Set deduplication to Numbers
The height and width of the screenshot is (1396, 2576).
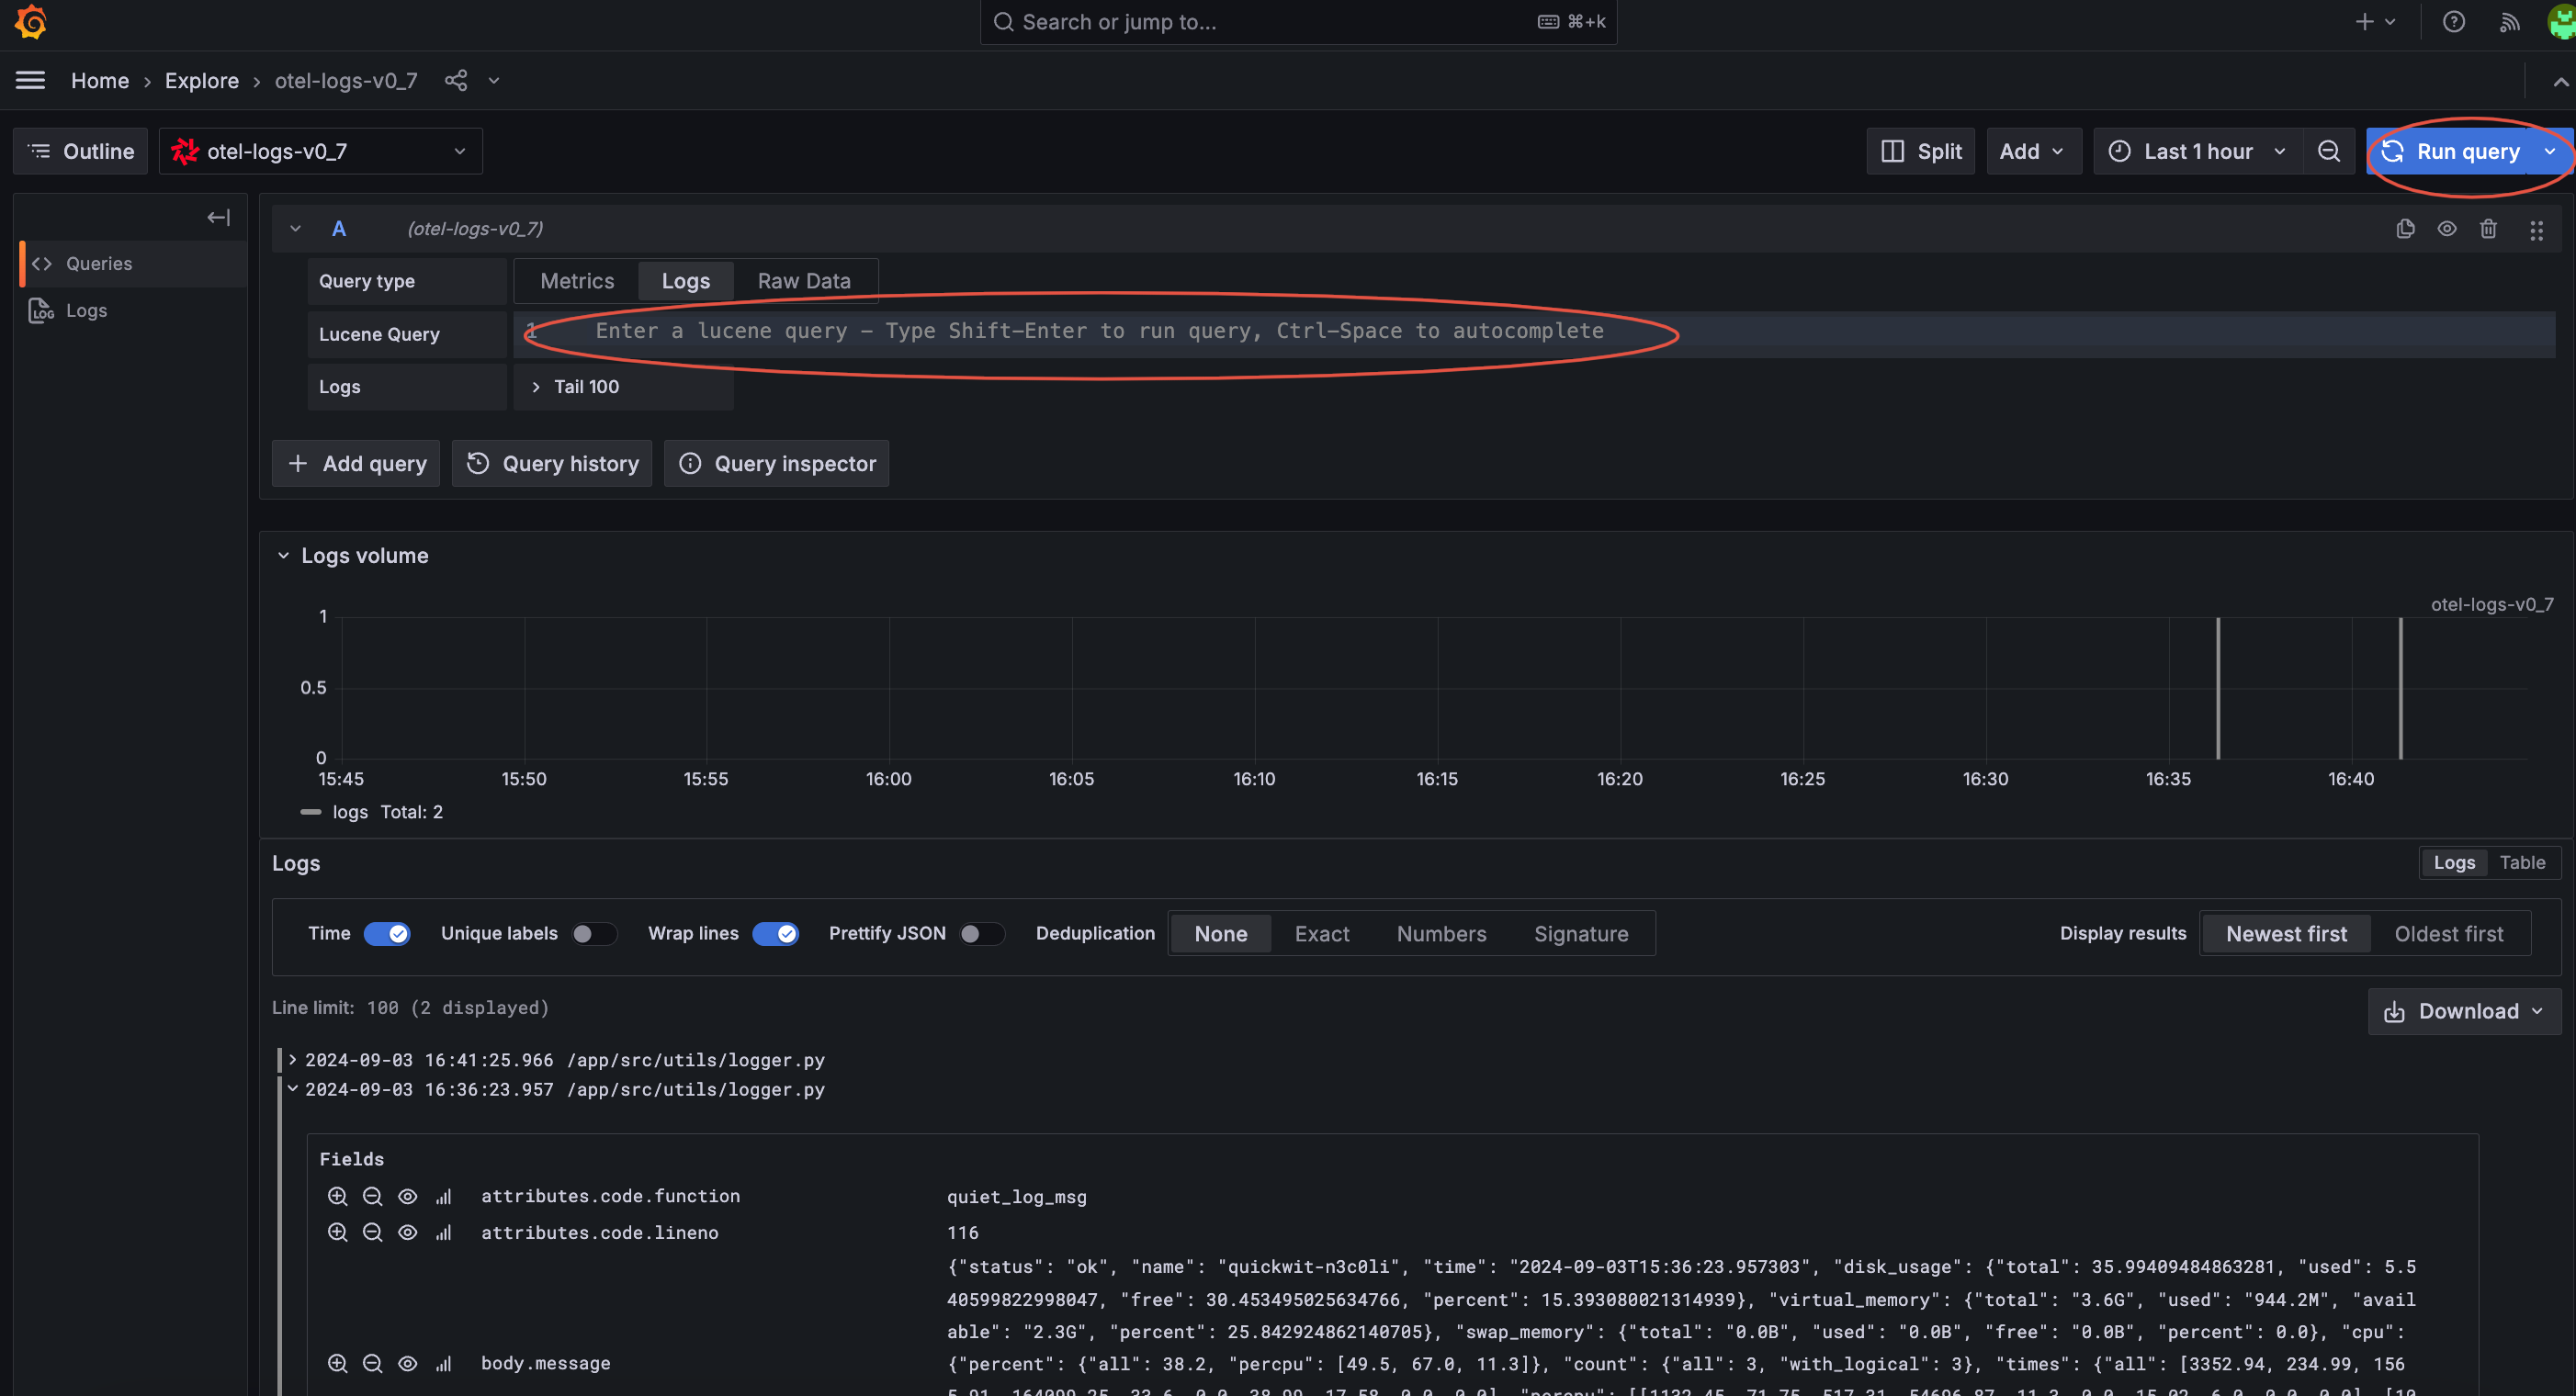coord(1441,933)
